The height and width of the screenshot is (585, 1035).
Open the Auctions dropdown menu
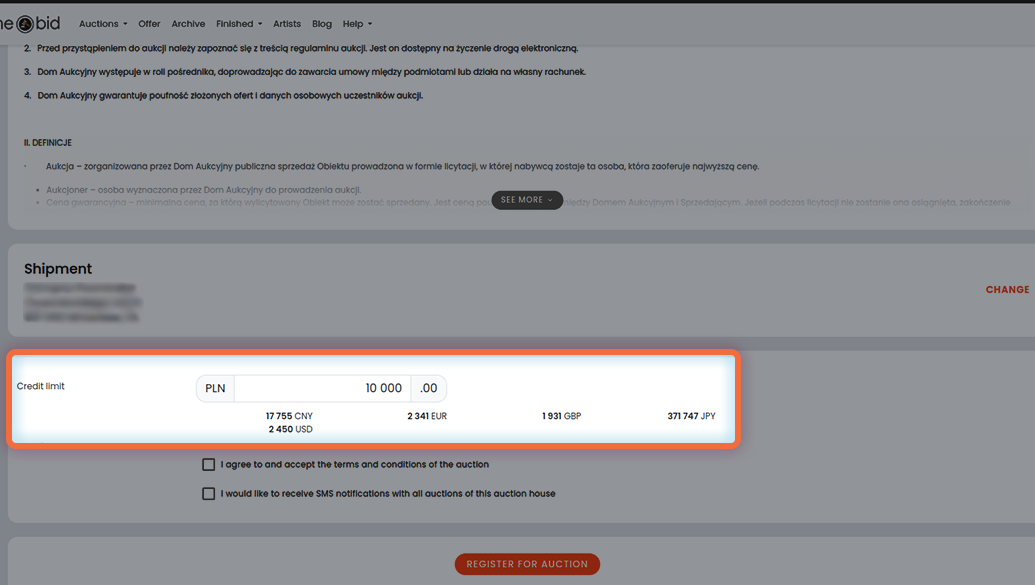coord(103,24)
